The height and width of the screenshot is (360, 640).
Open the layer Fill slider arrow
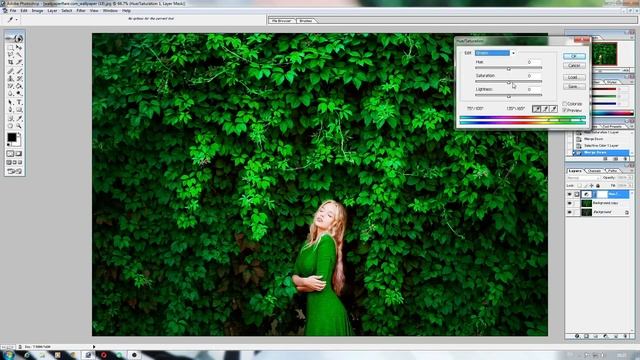pos(631,186)
